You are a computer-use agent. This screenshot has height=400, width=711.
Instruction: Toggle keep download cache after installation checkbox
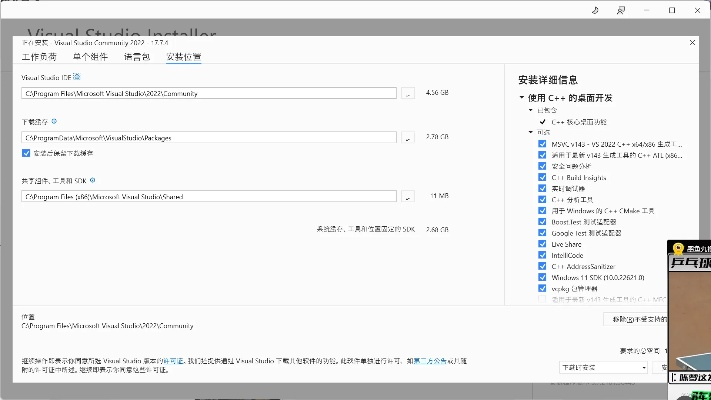[26, 153]
